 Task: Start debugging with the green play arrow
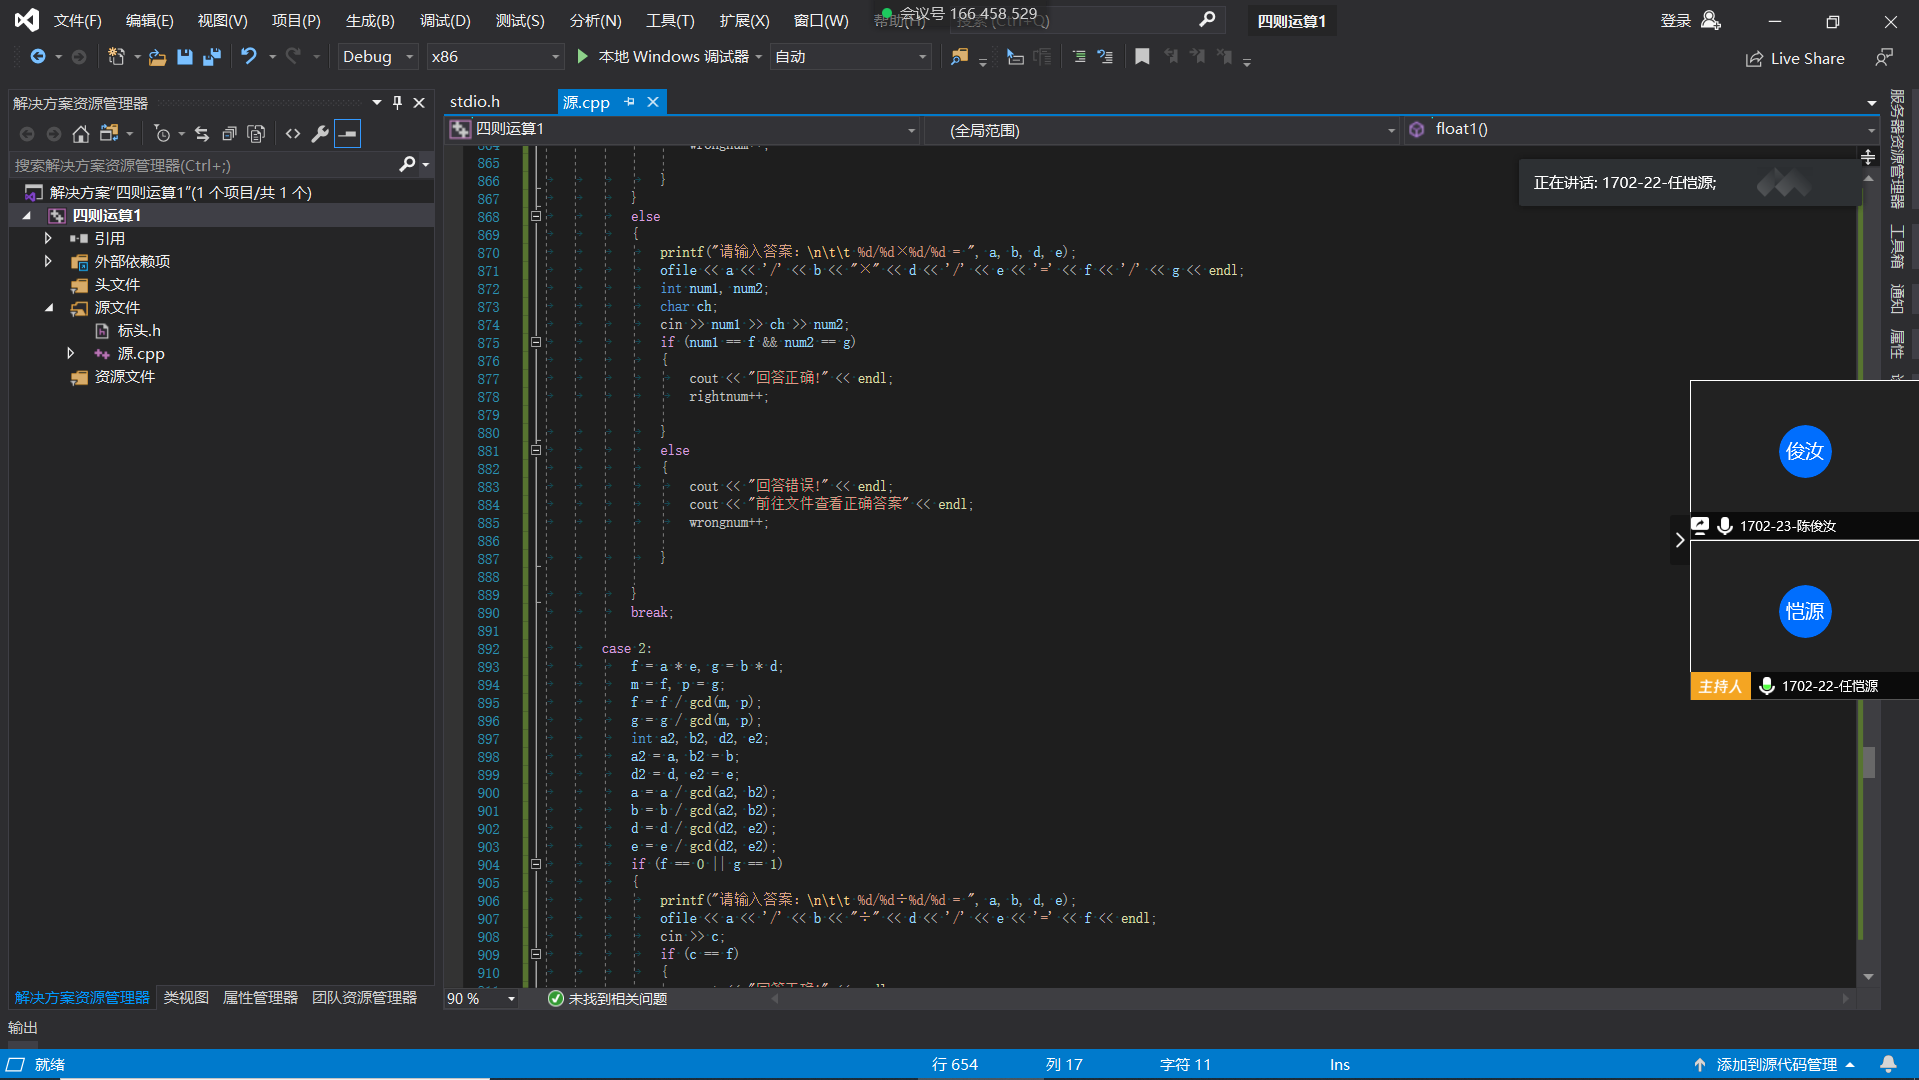click(583, 57)
